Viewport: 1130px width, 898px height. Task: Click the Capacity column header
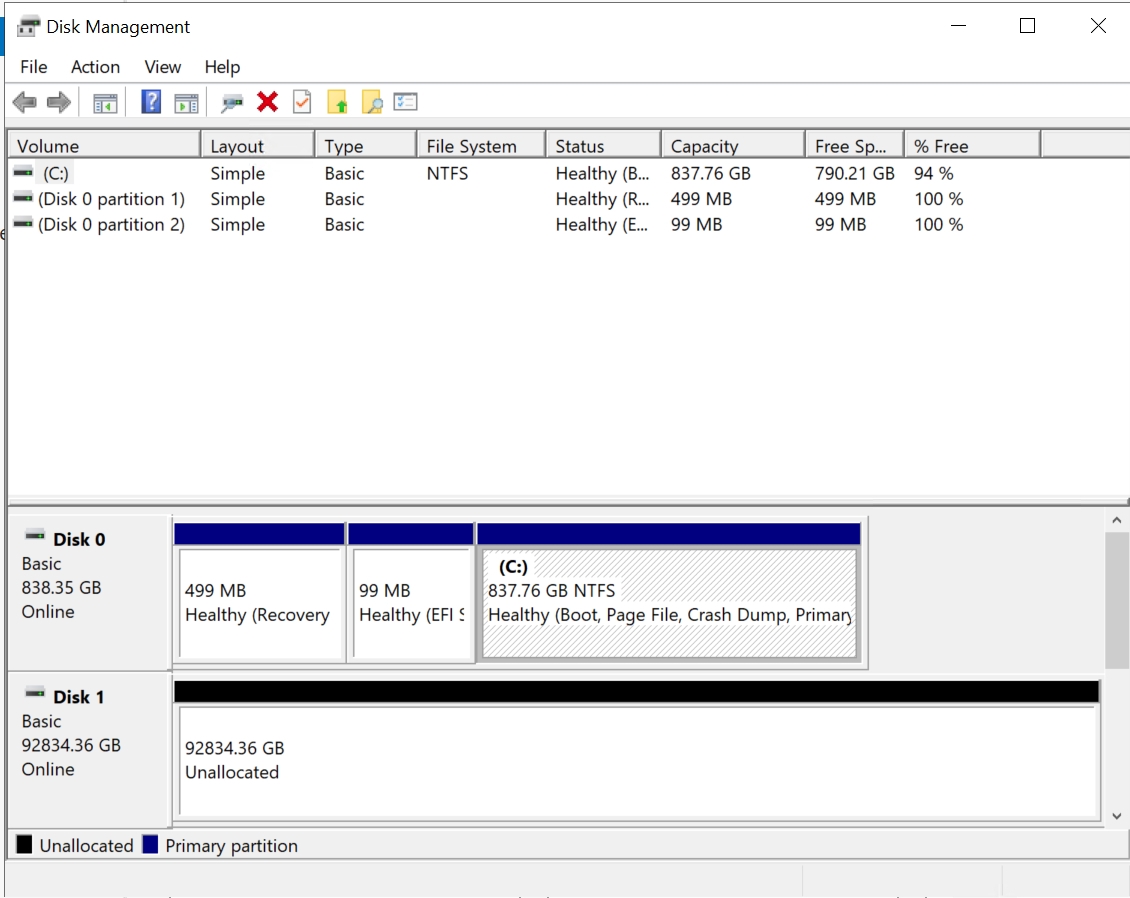point(705,145)
